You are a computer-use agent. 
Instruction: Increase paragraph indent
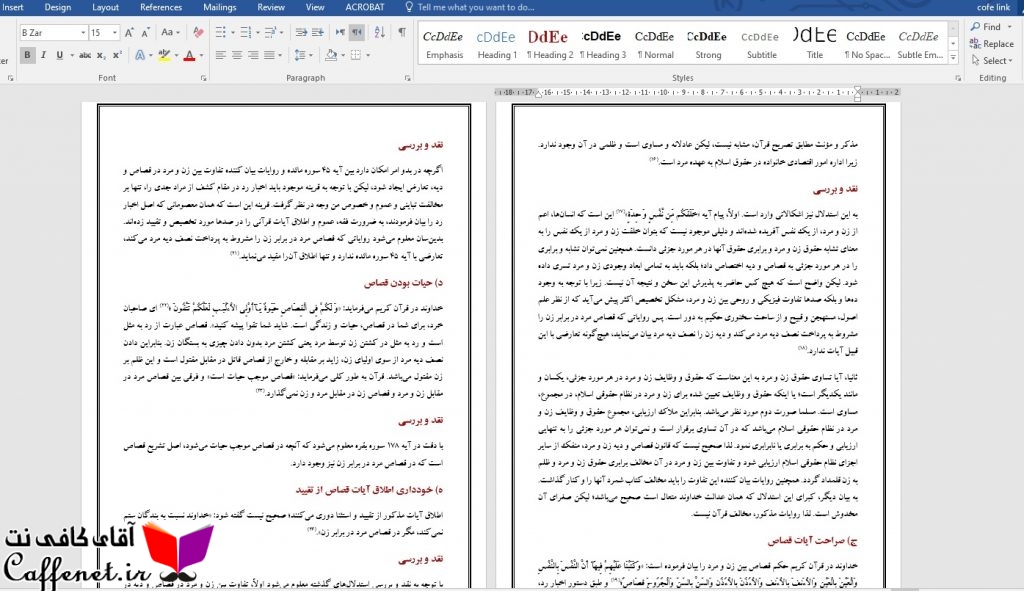(317, 32)
